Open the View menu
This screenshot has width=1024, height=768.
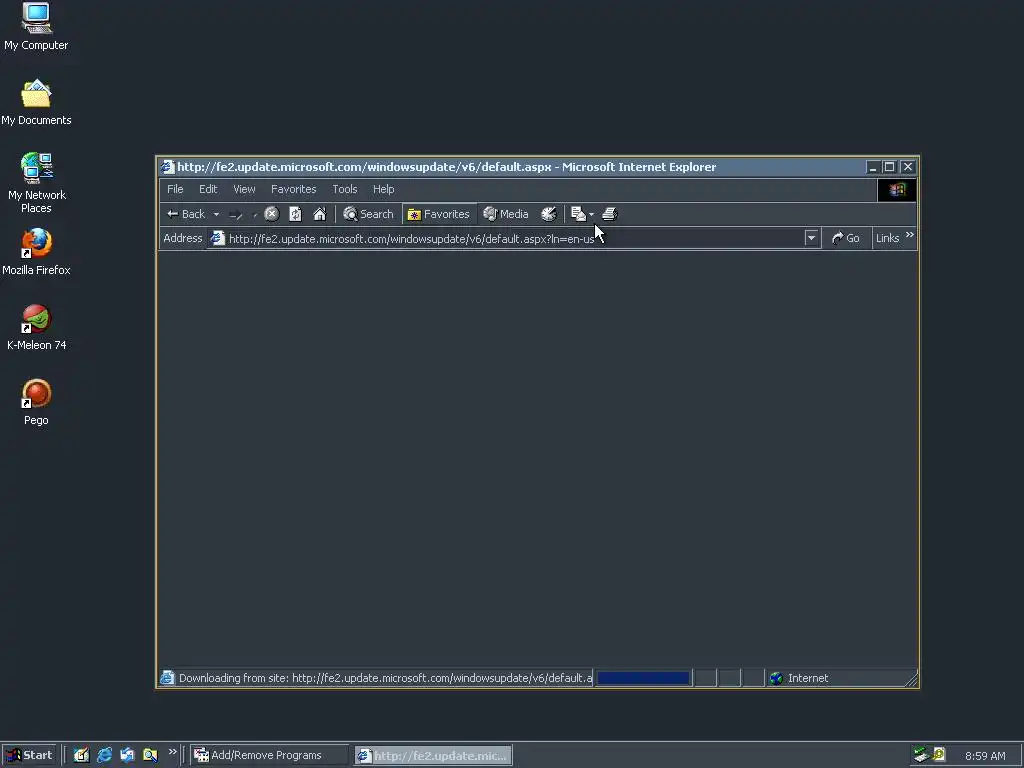pos(244,189)
